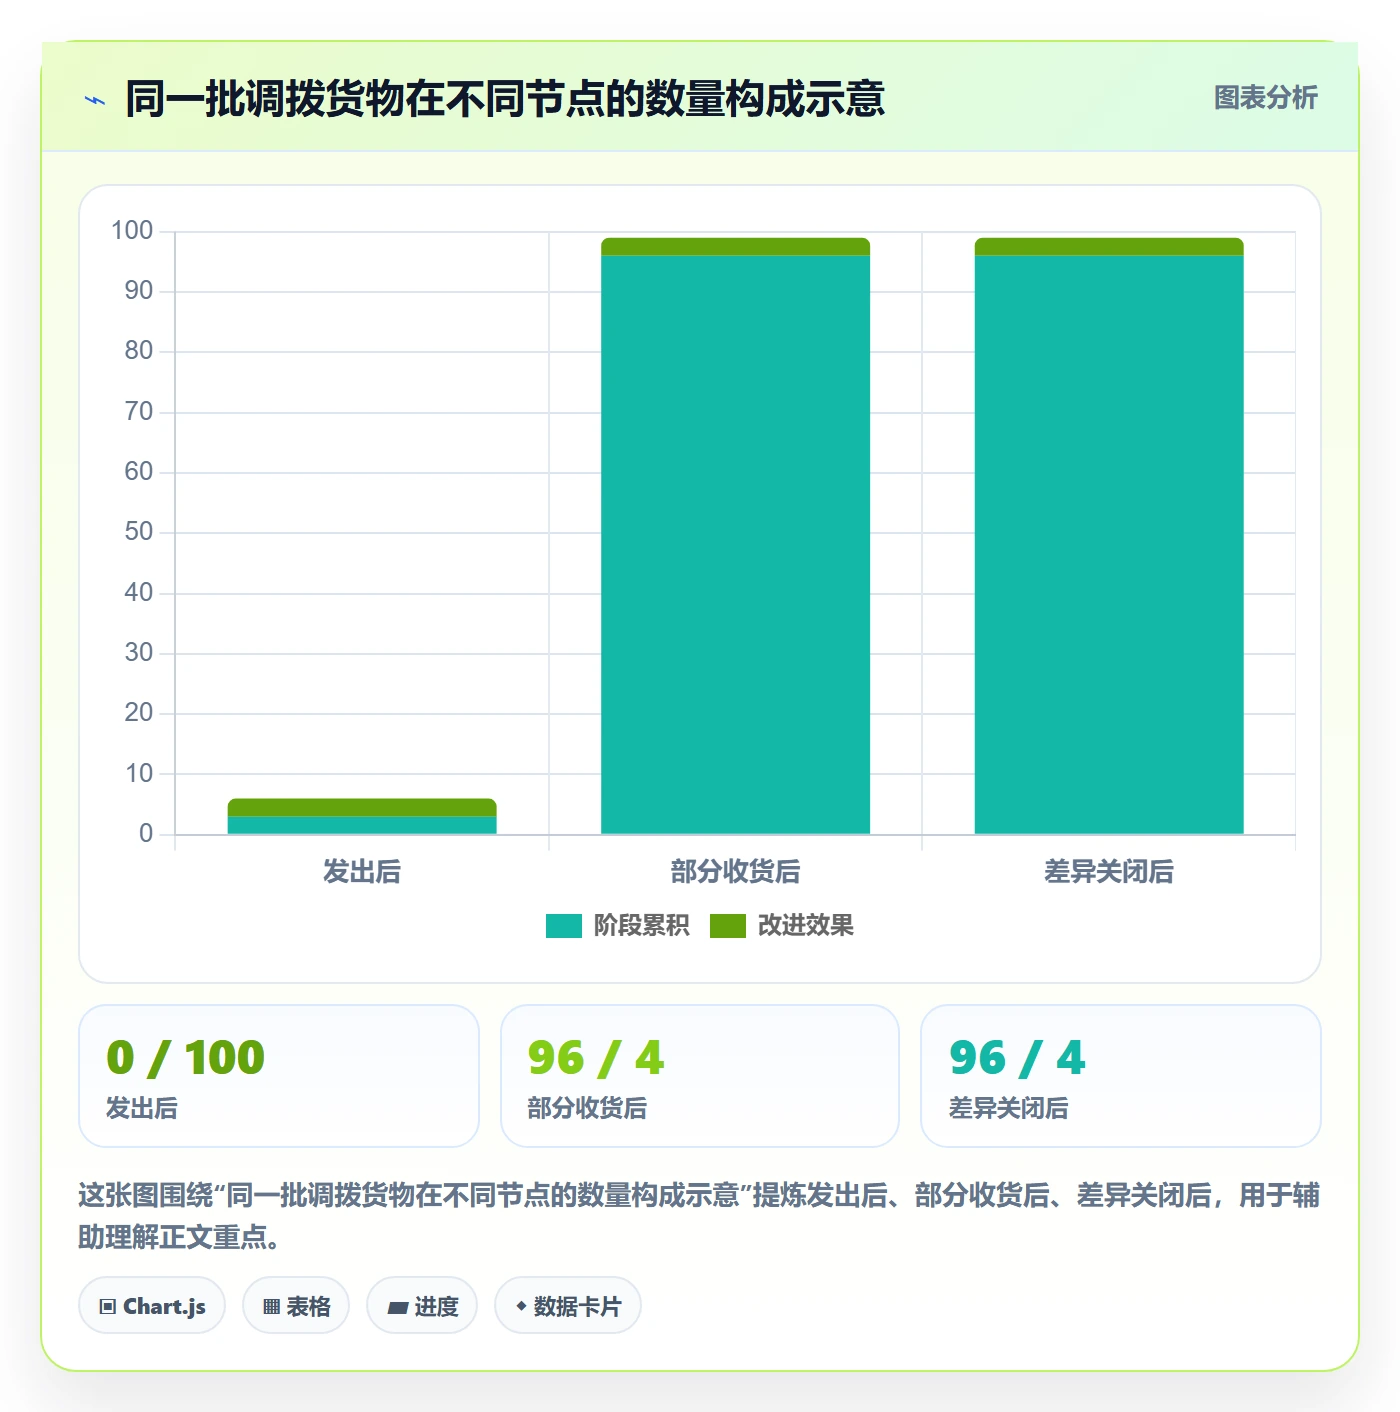Click the 改进效果 legend label
Image resolution: width=1400 pixels, height=1412 pixels.
pos(805,926)
